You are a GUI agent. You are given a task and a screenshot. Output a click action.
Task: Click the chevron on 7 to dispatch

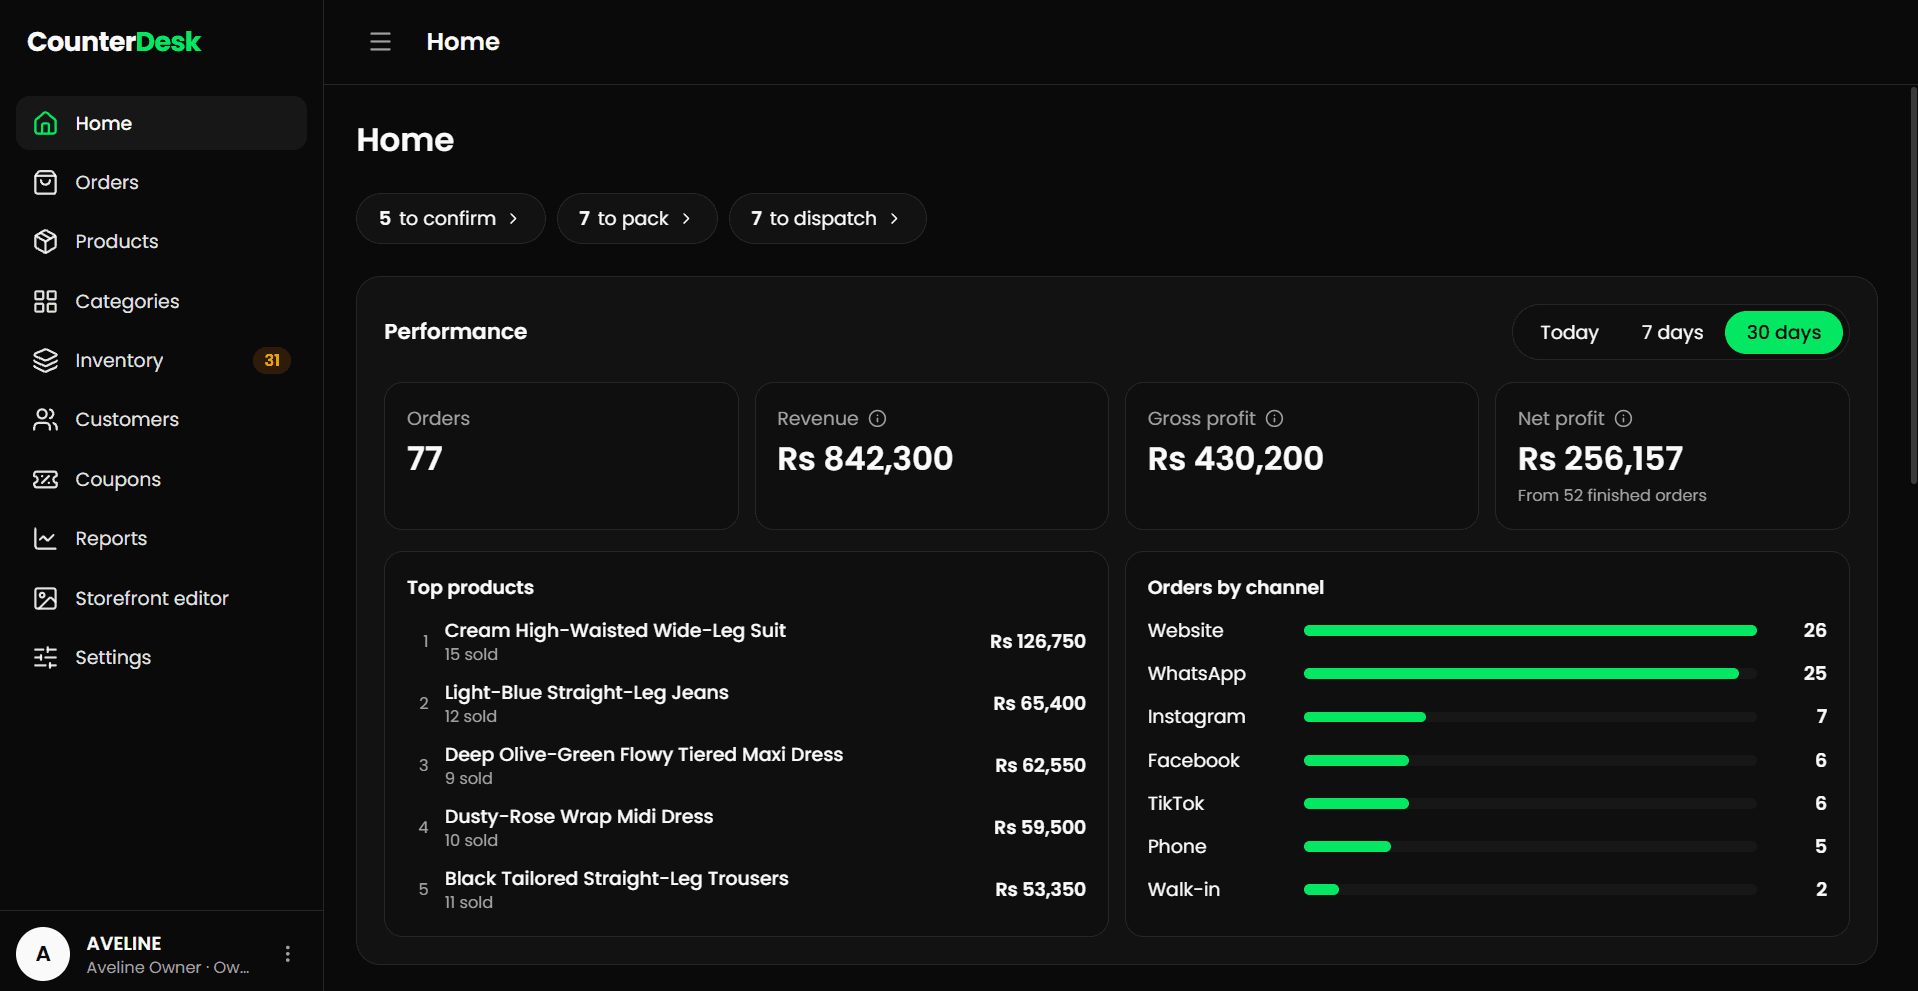click(894, 218)
